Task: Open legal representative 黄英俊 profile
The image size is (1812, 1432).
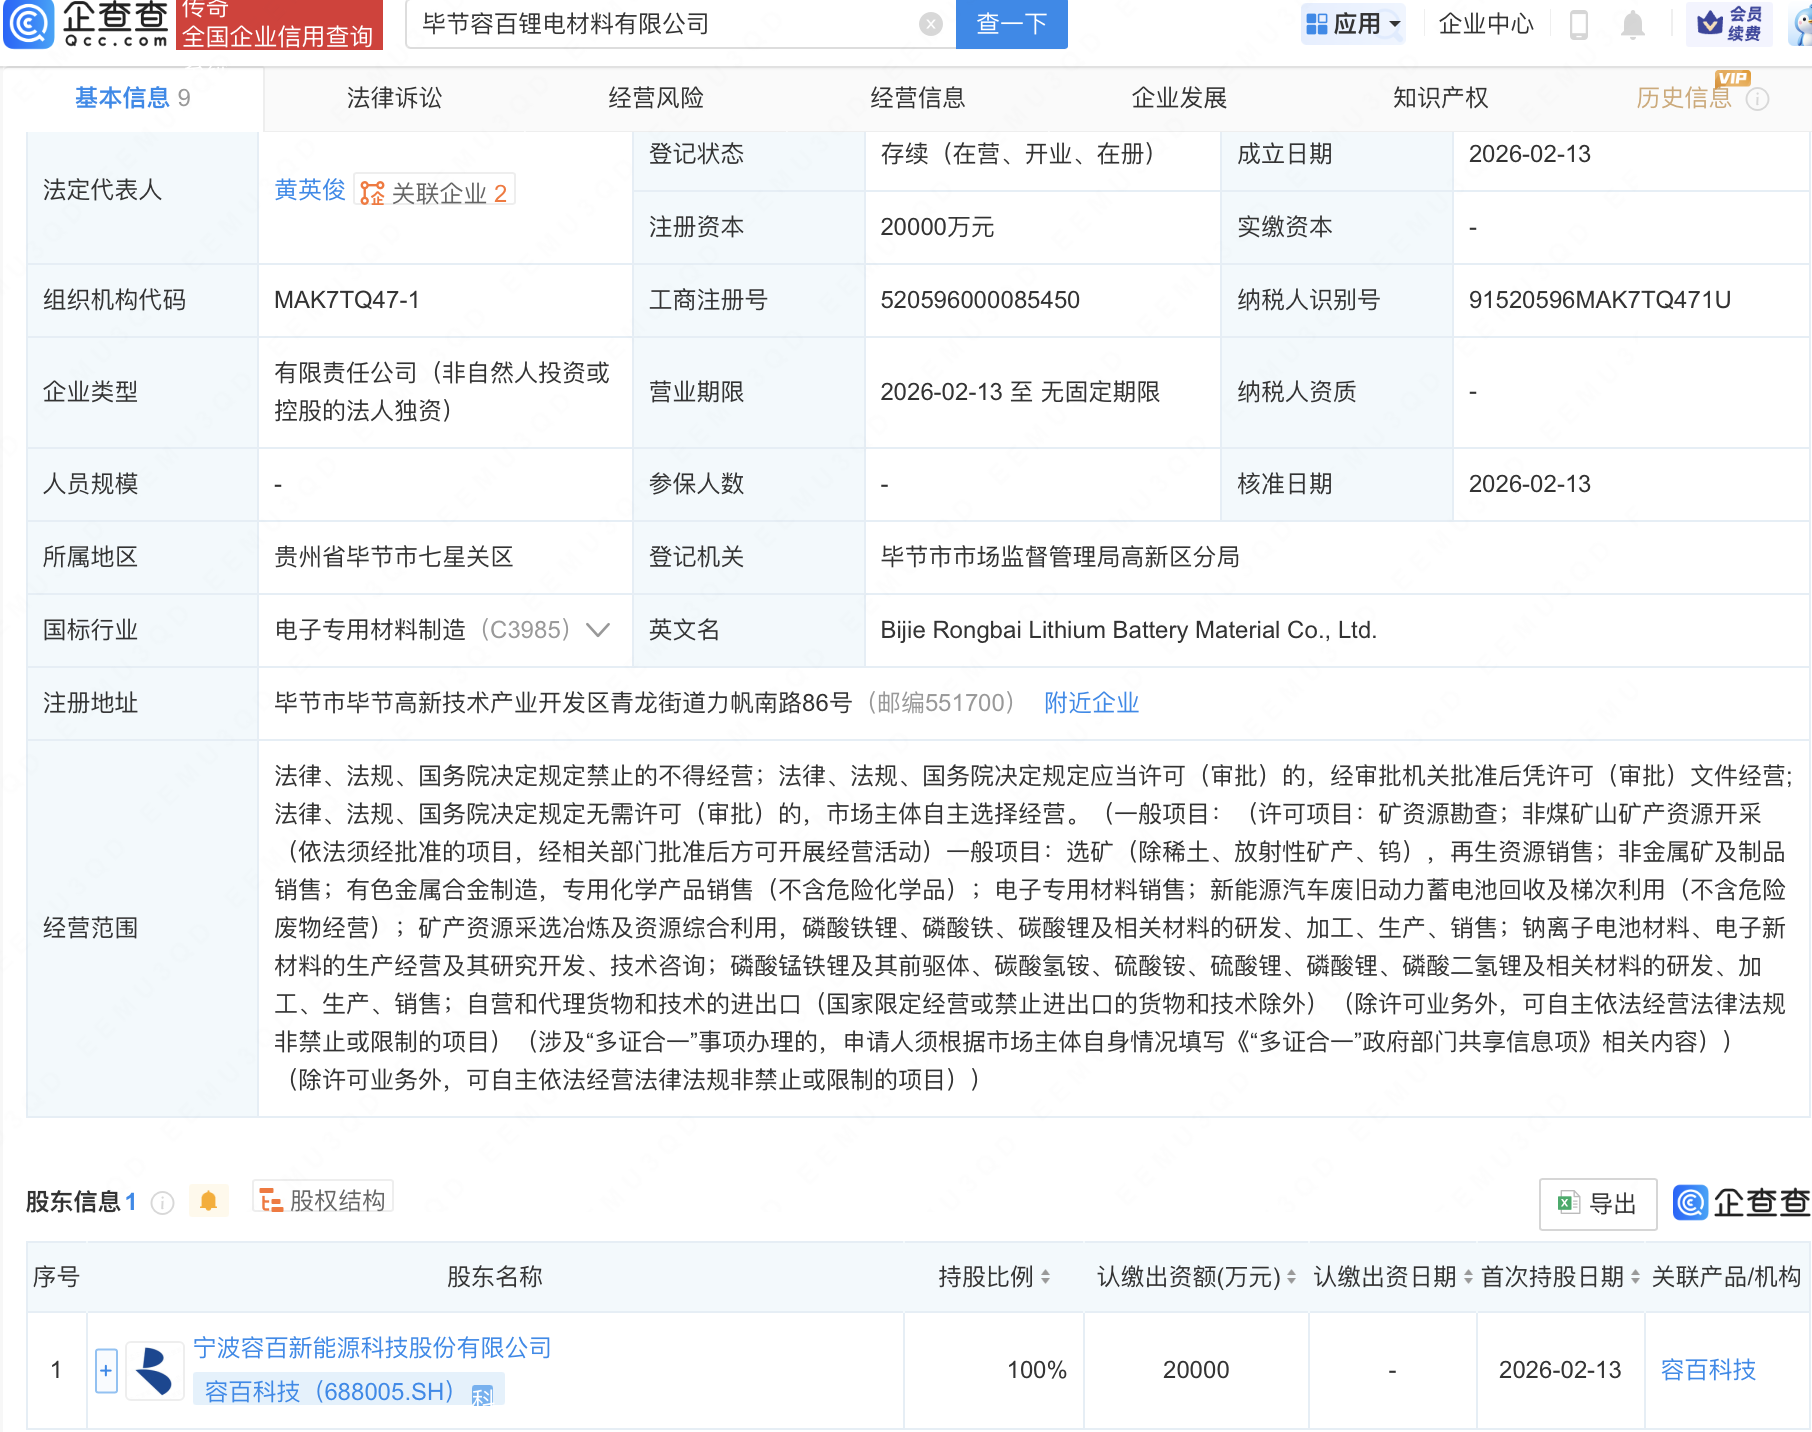Action: tap(310, 190)
